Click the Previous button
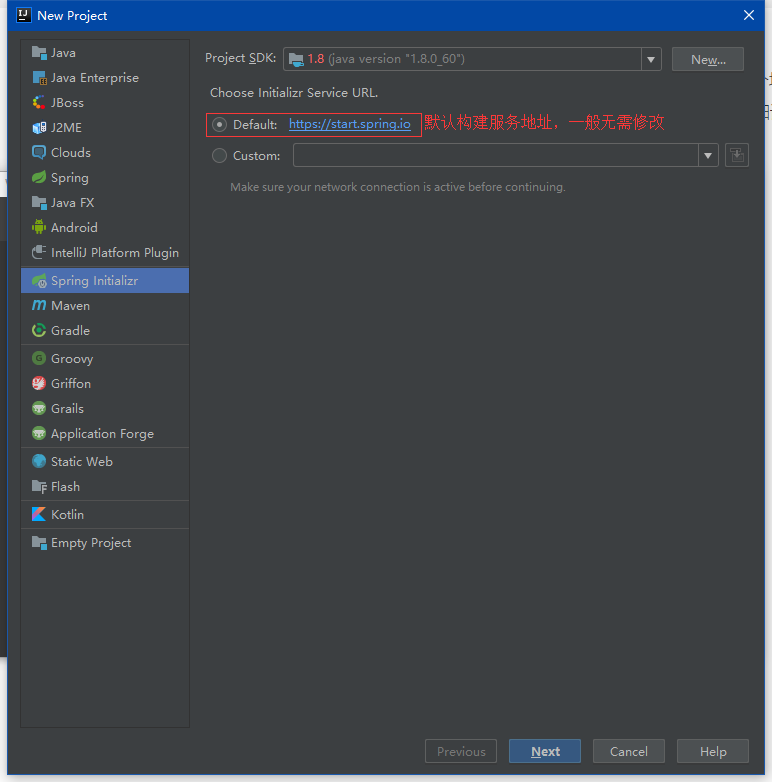The image size is (772, 782). (x=461, y=751)
